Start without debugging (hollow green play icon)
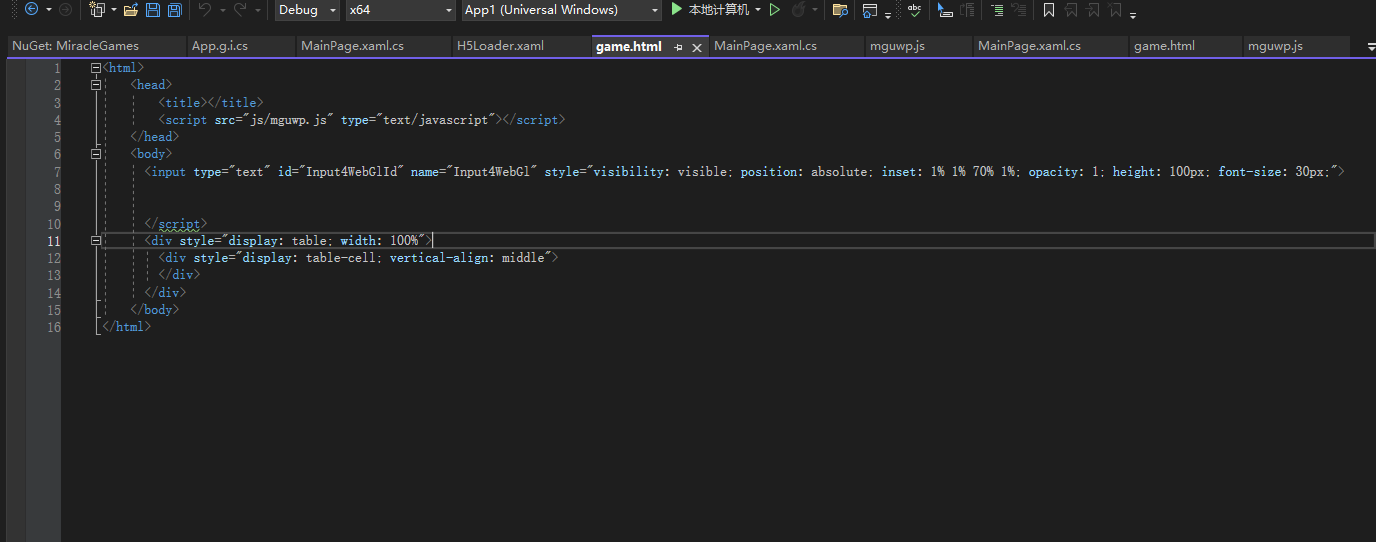Image resolution: width=1376 pixels, height=542 pixels. 775,10
